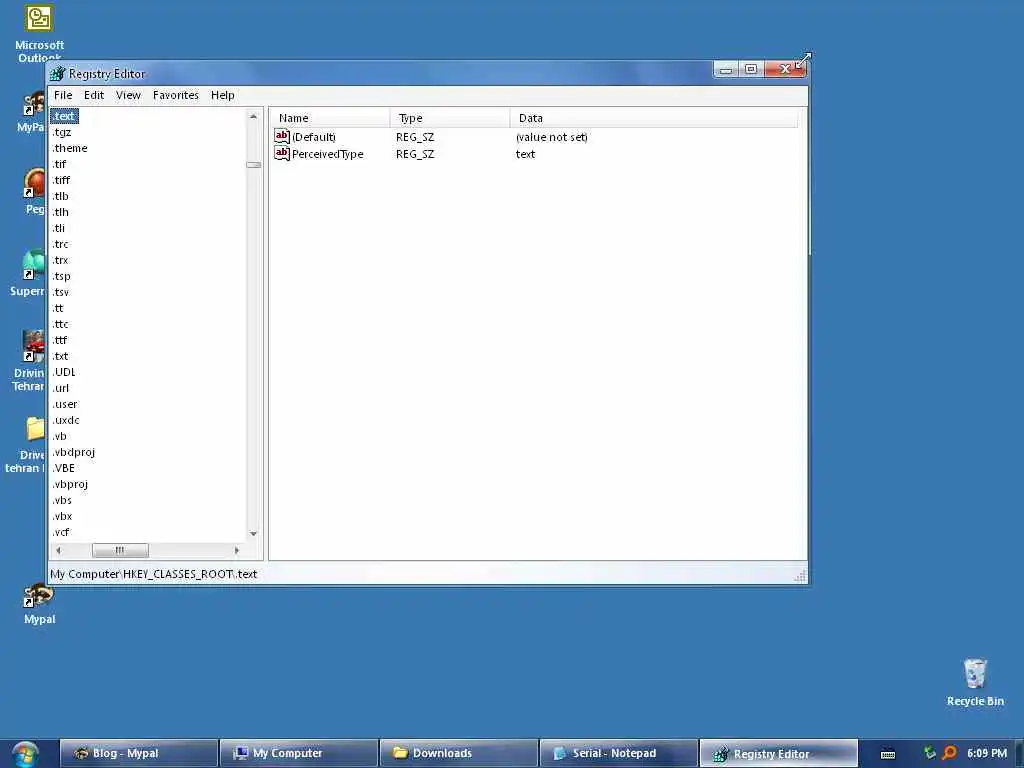Select the .uxdc key
This screenshot has width=1024, height=768.
(65, 421)
